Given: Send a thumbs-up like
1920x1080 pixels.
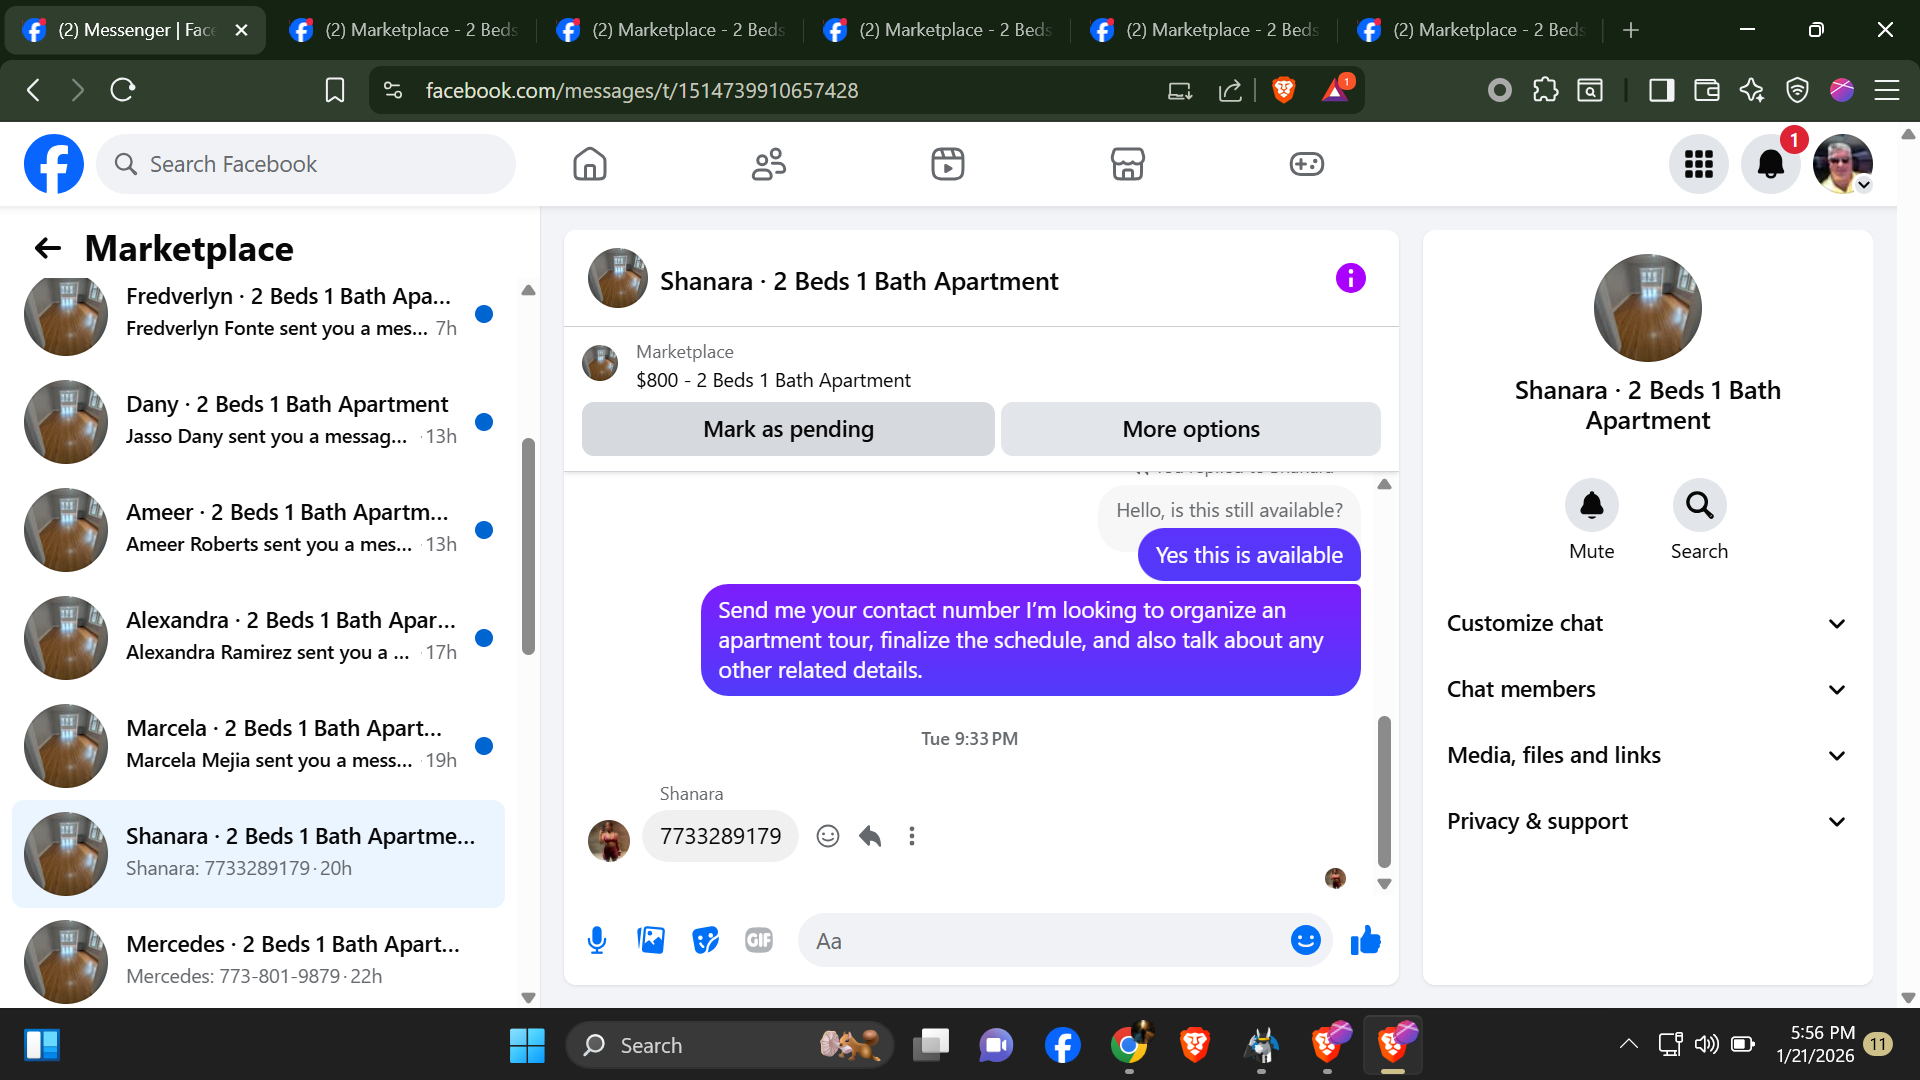Looking at the screenshot, I should tap(1365, 940).
